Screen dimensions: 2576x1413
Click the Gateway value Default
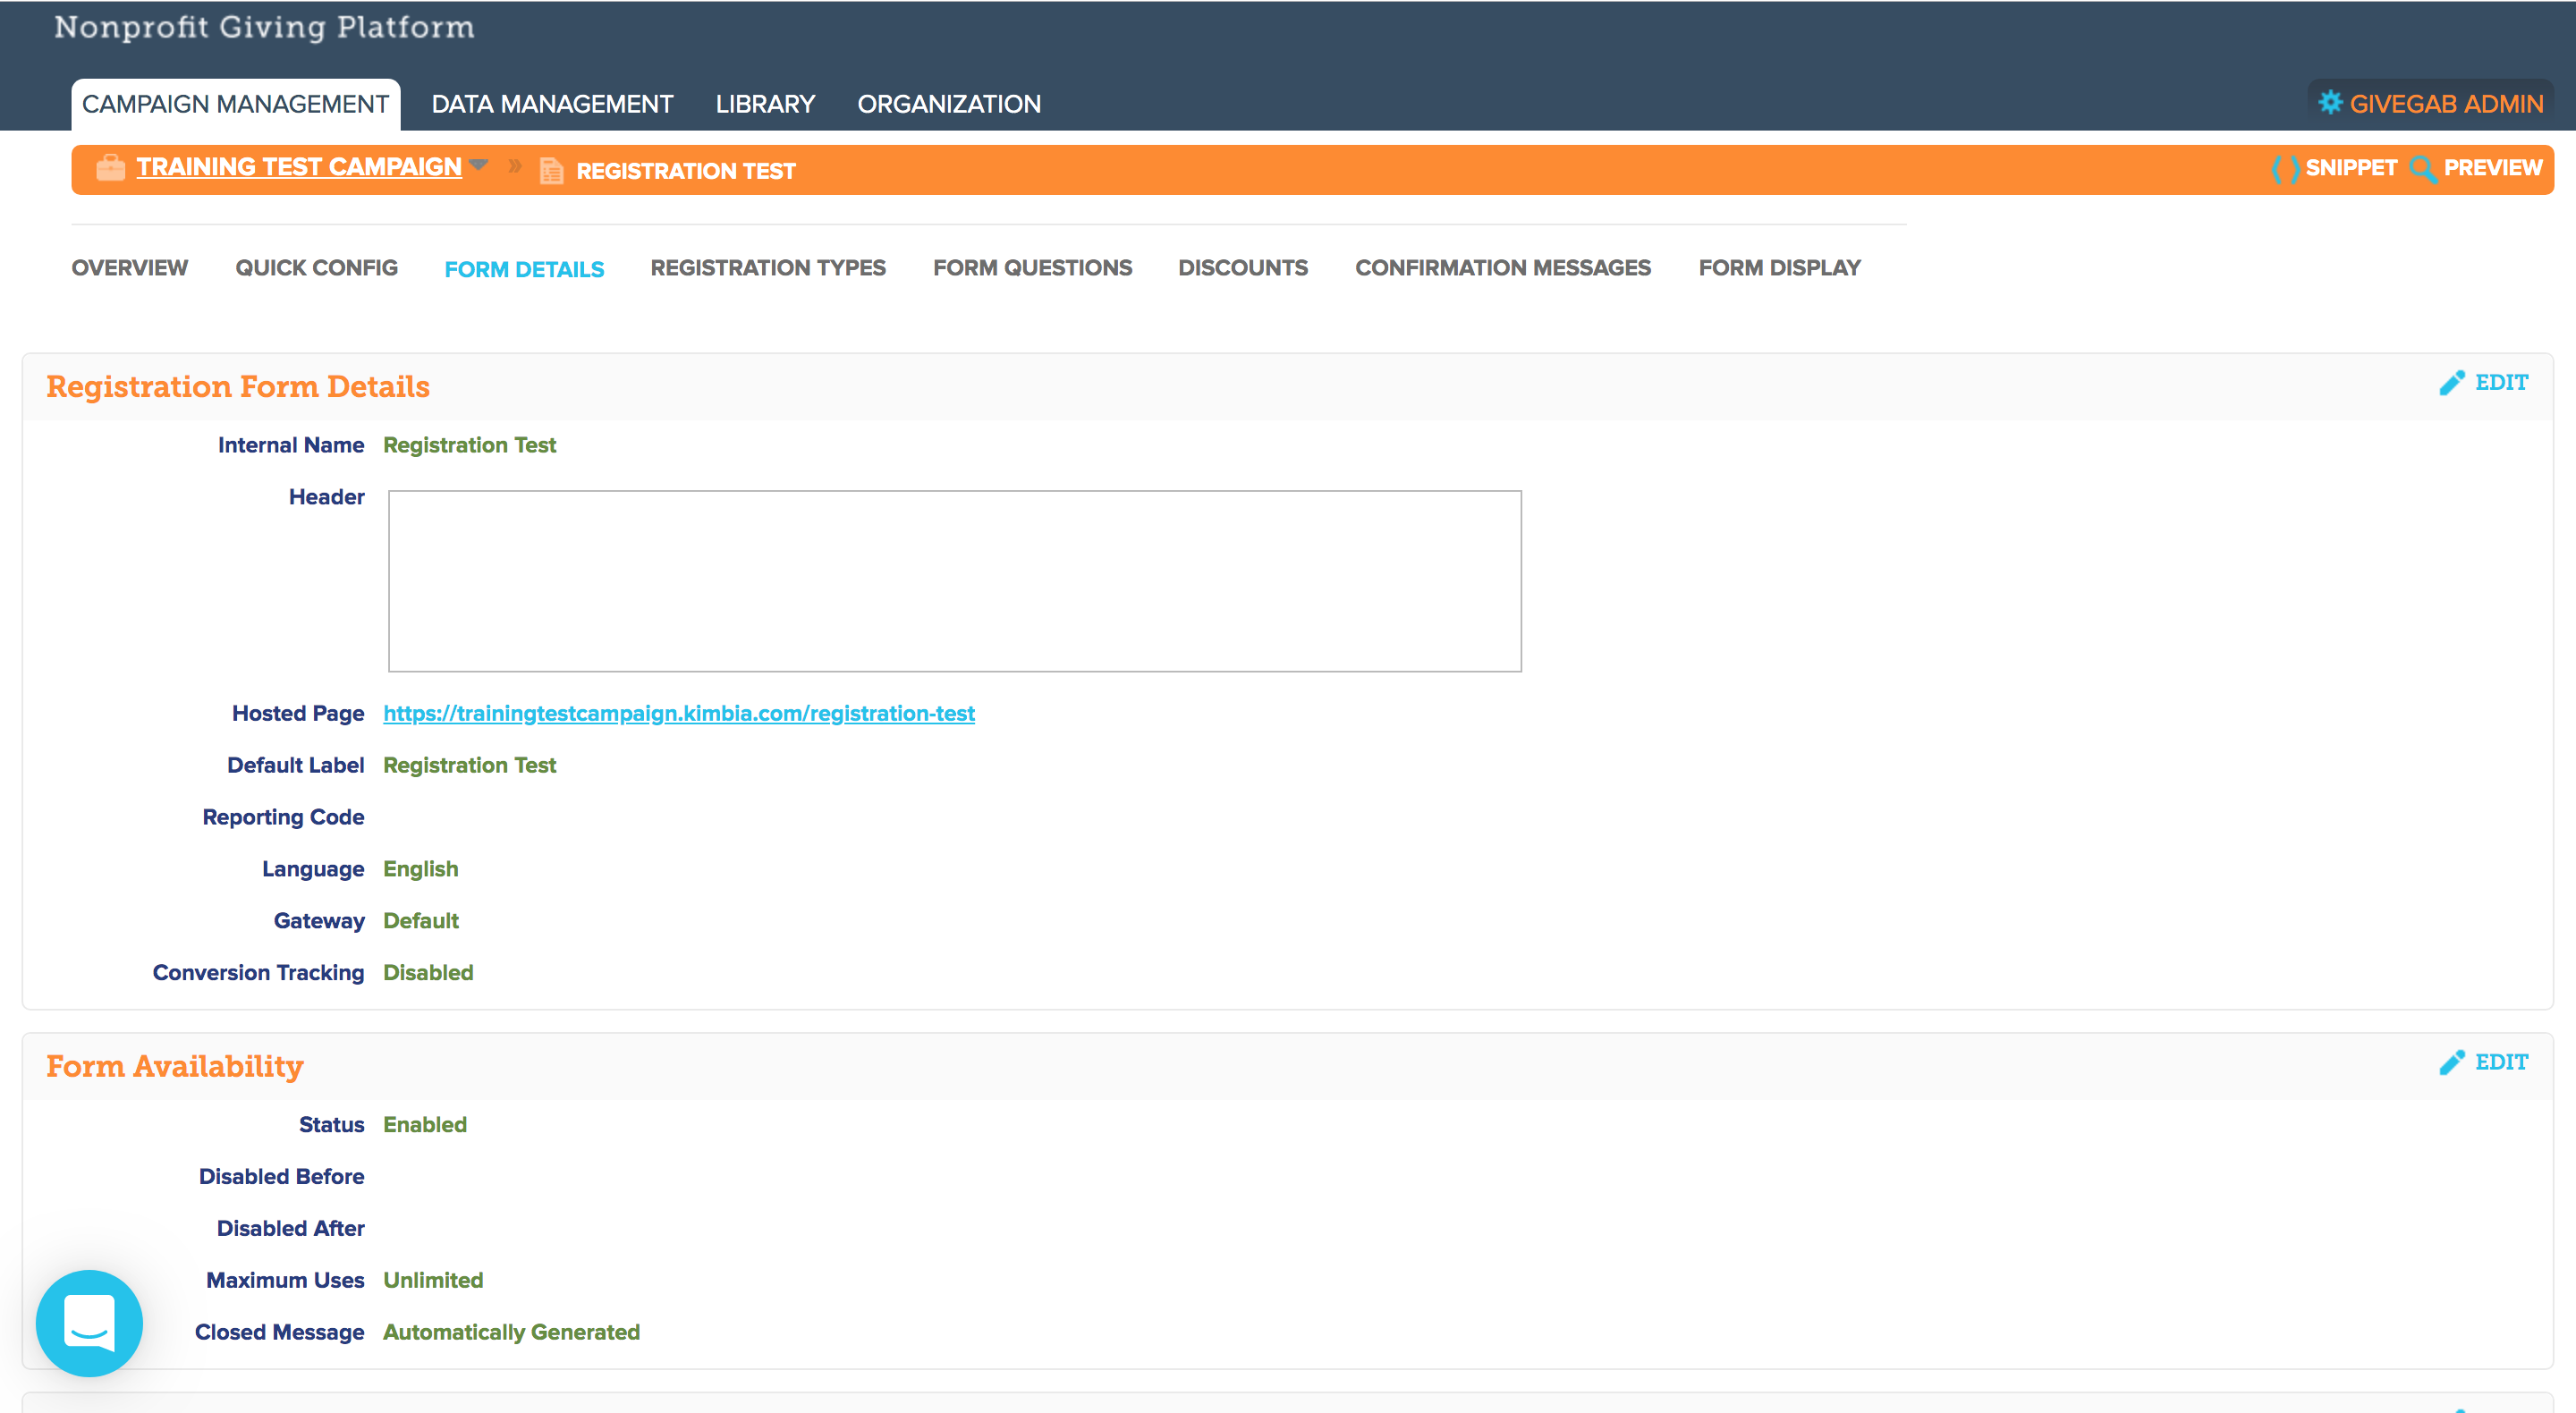click(420, 921)
